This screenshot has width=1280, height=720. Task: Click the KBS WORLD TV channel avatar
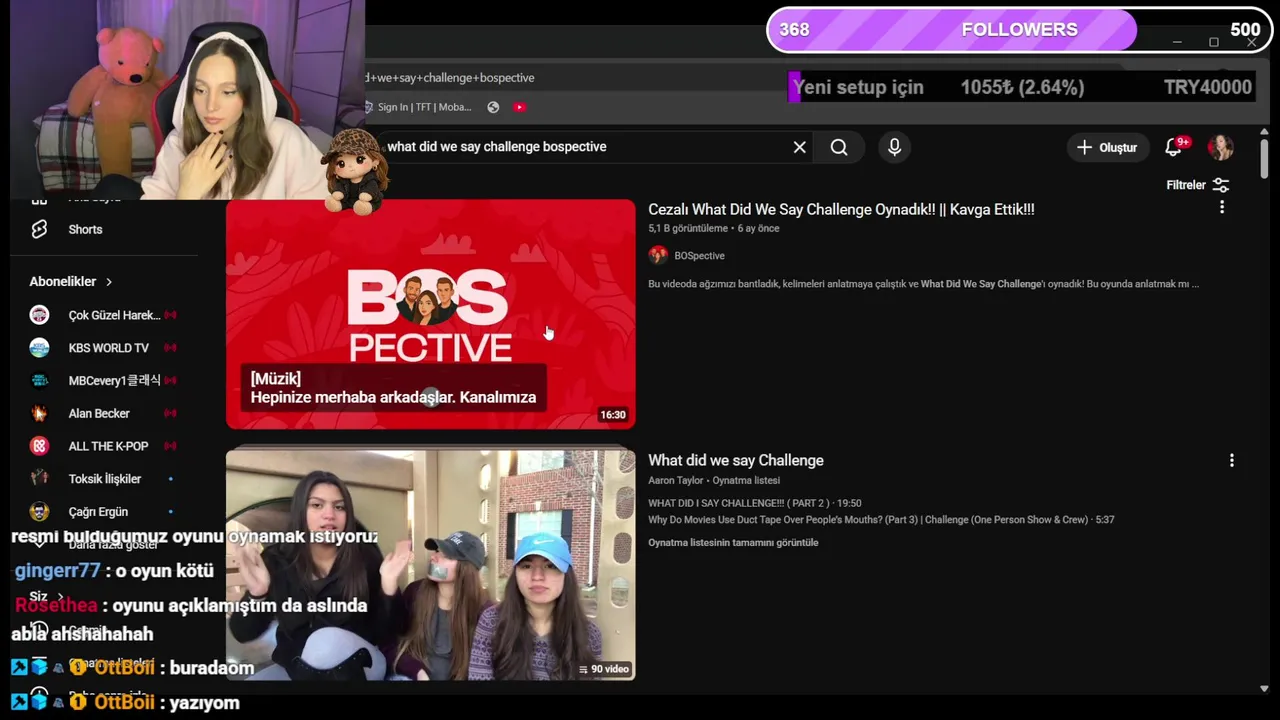pos(39,348)
